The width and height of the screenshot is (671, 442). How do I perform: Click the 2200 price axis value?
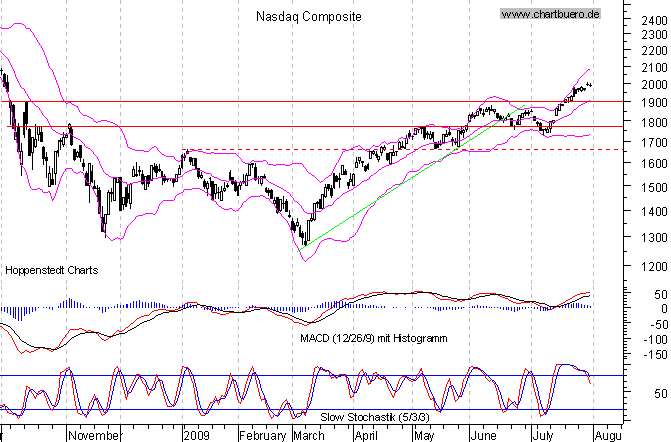tap(655, 51)
